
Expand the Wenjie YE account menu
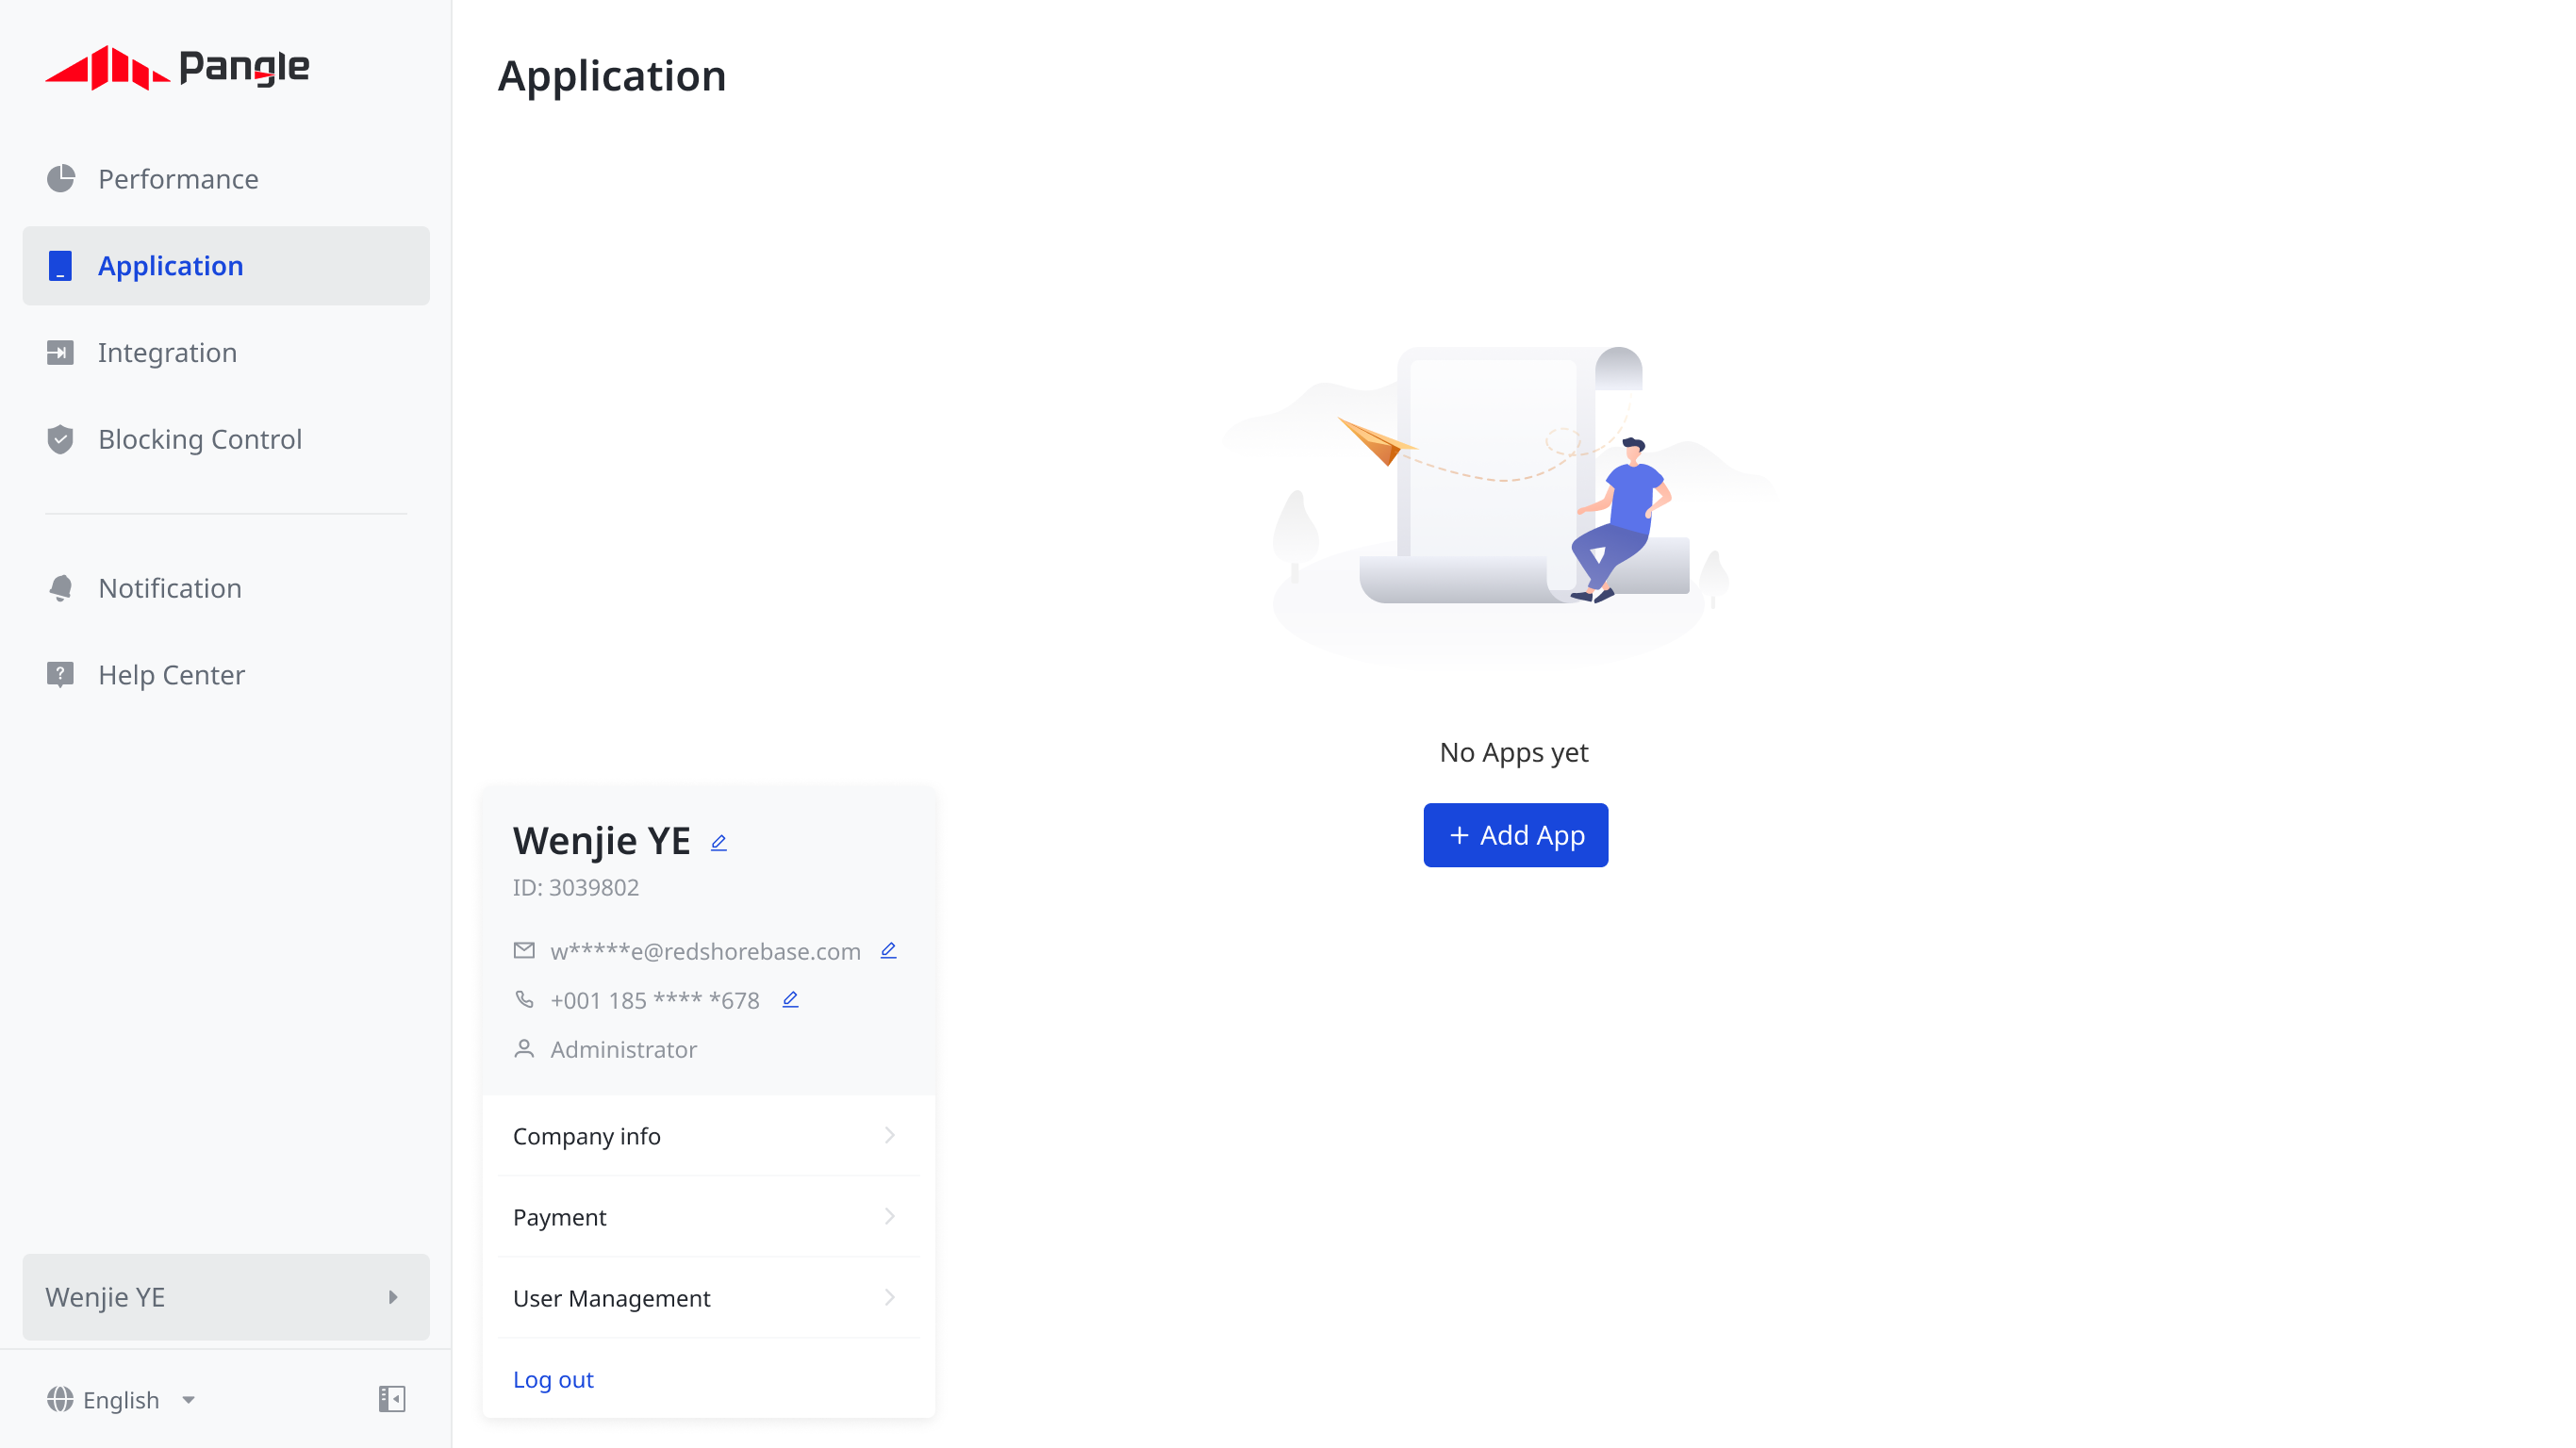226,1297
